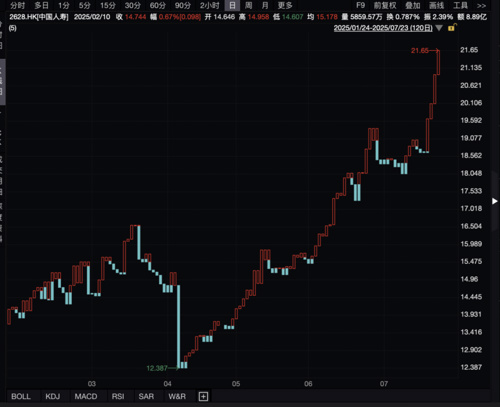Switch to the RSI indicator tab
The width and height of the screenshot is (500, 407).
(118, 396)
